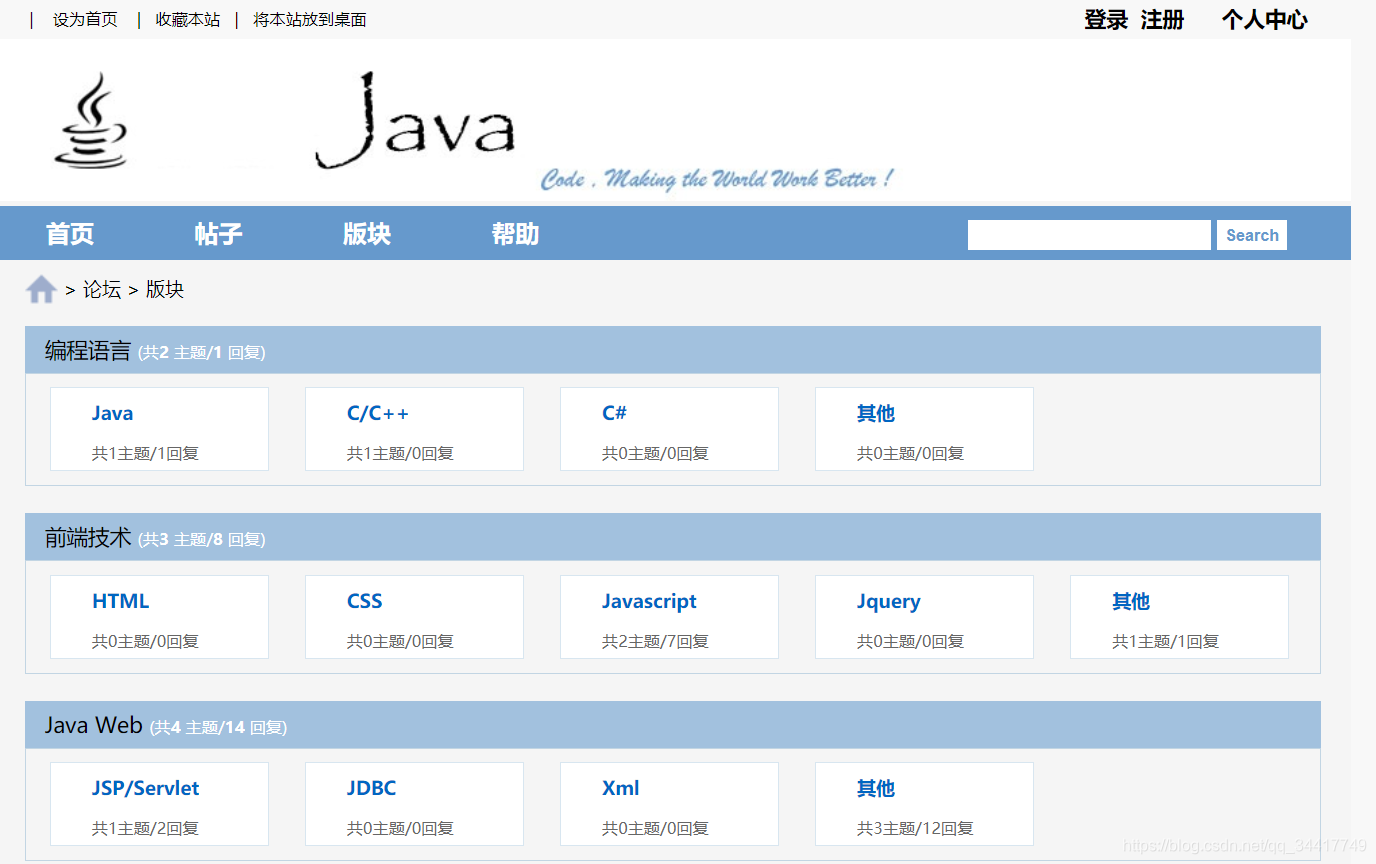The height and width of the screenshot is (864, 1376).
Task: Click the slogan Code, Making the World Work Better
Action: (x=716, y=179)
